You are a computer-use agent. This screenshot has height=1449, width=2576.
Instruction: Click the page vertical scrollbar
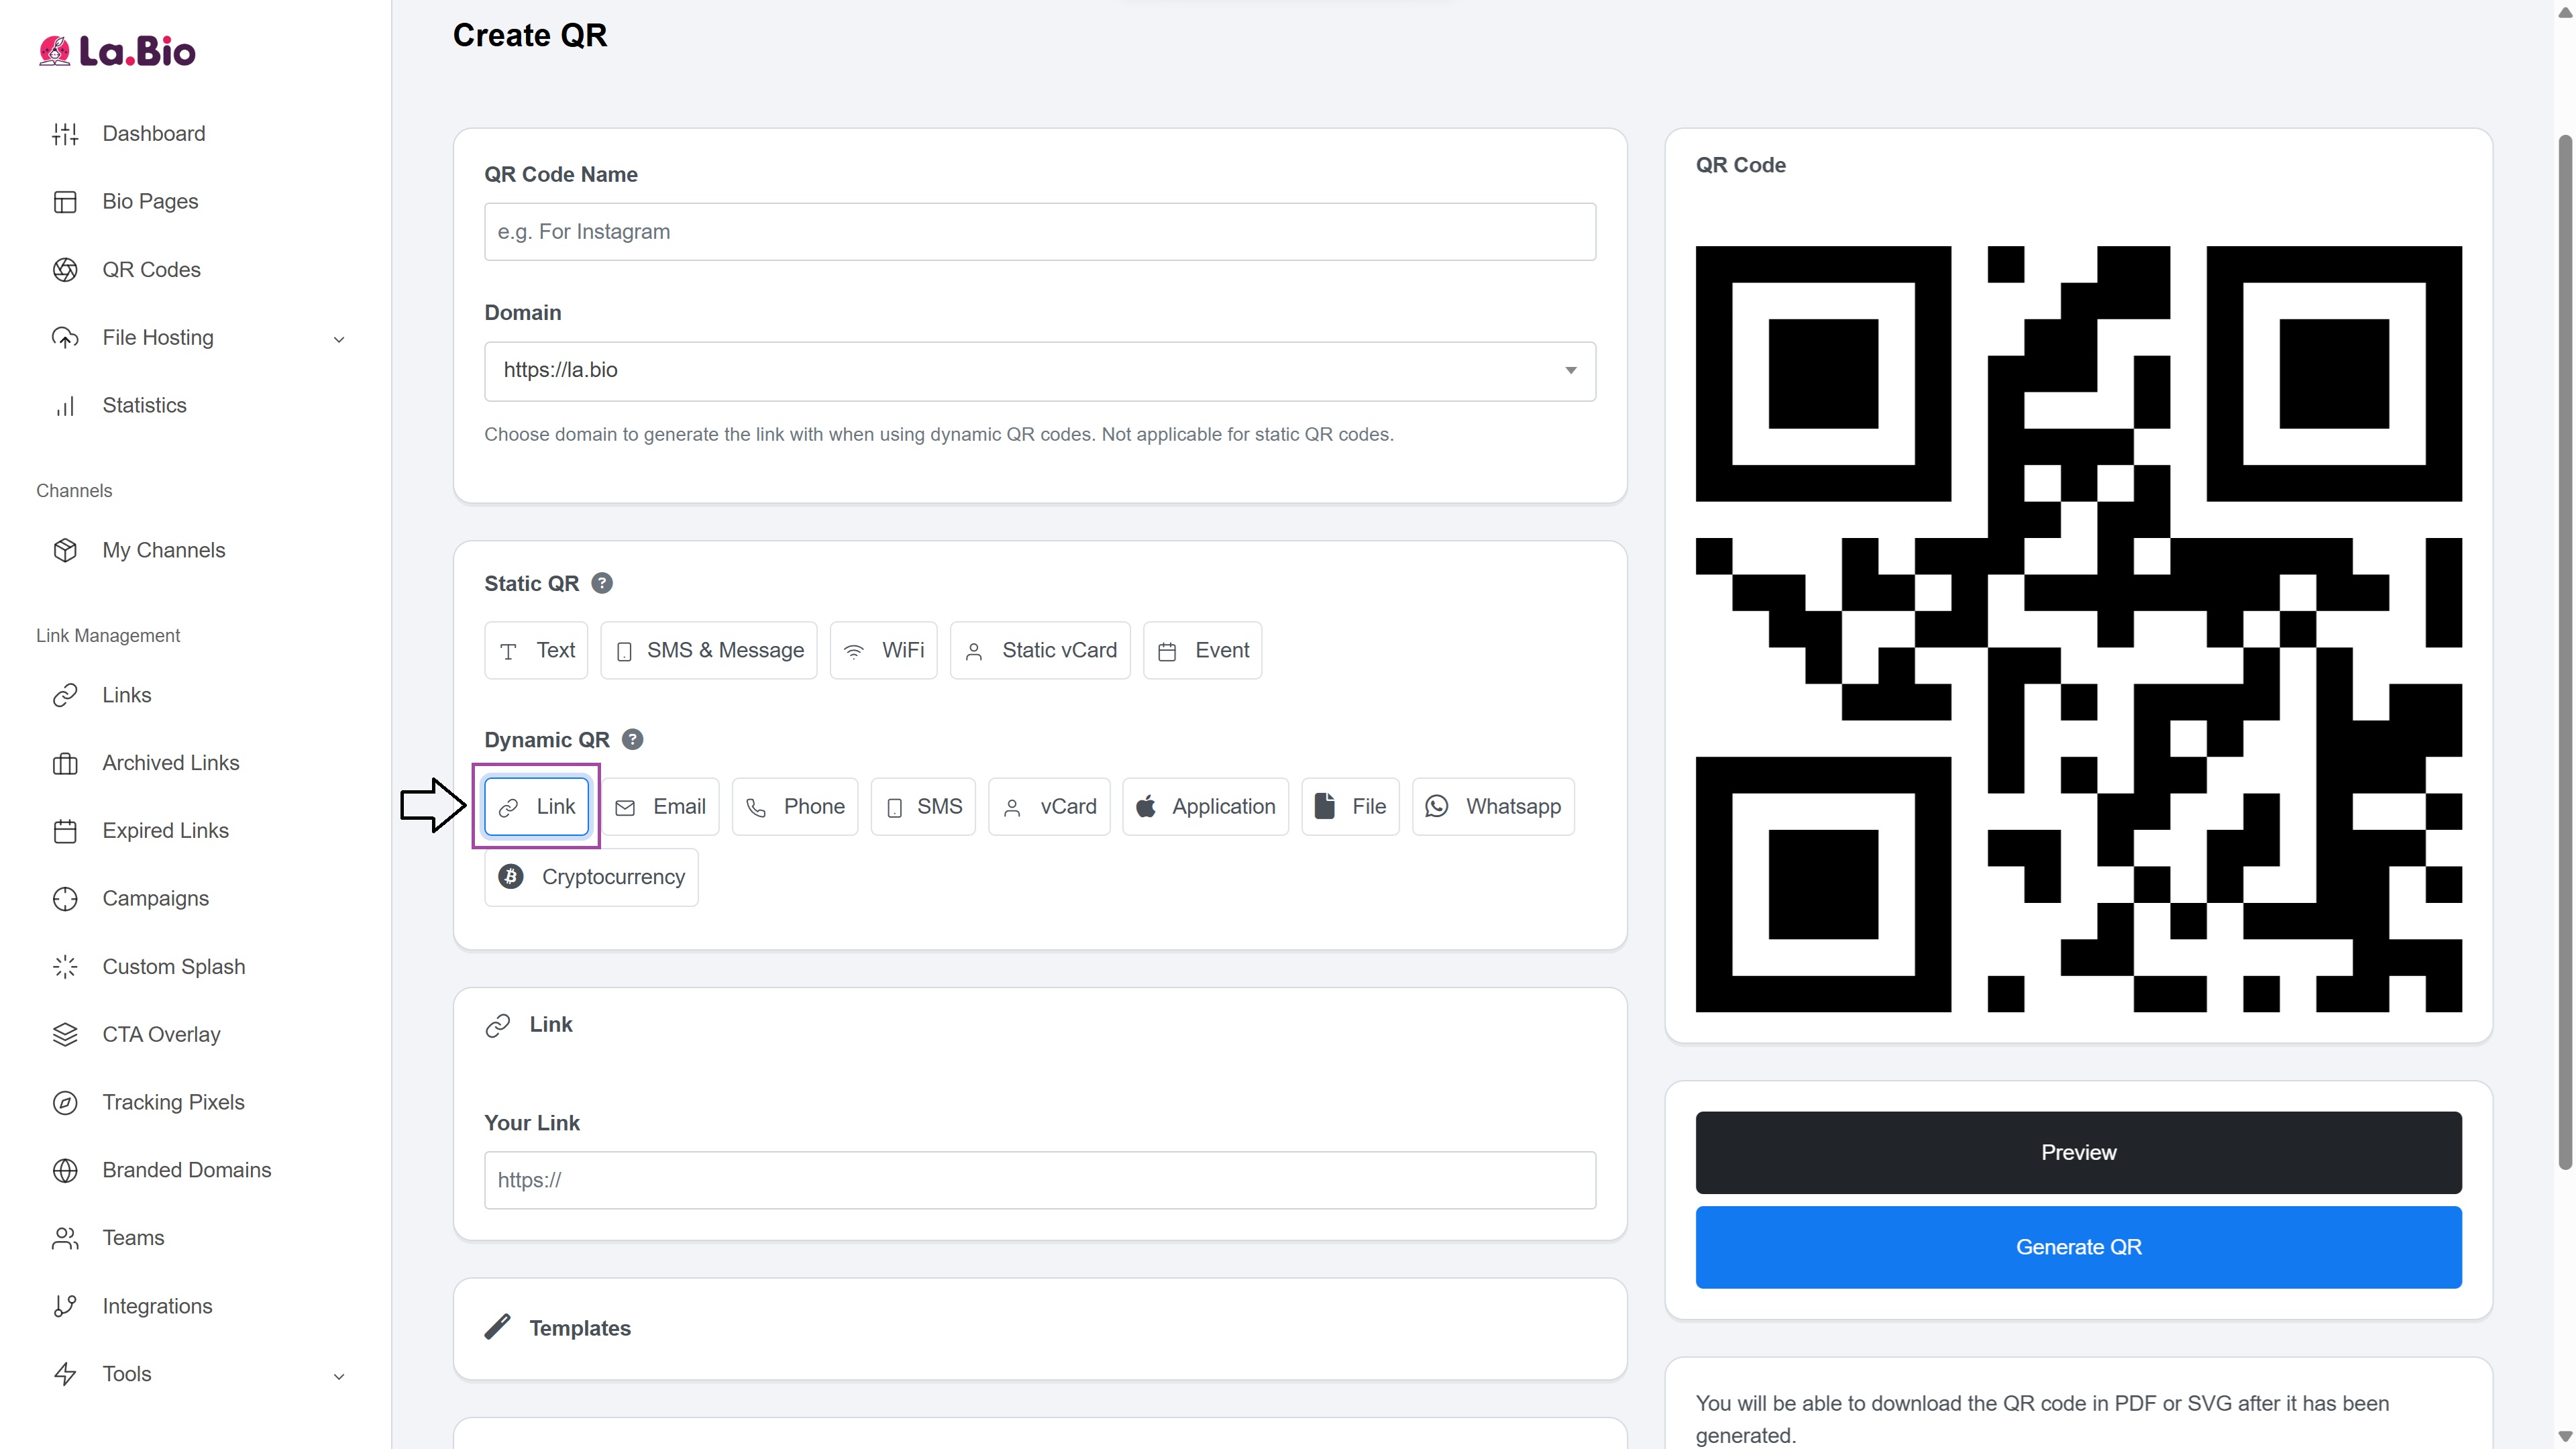coord(2564,650)
